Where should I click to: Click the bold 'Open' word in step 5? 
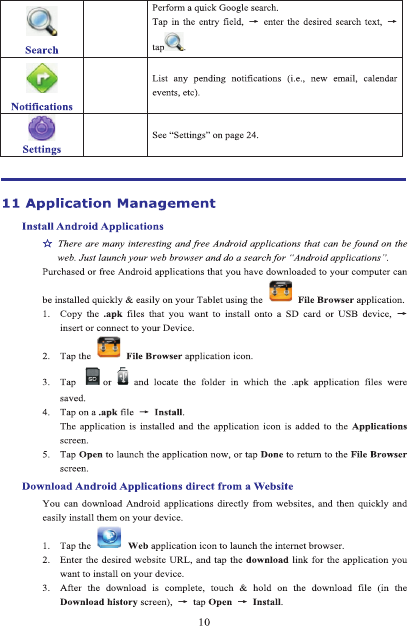91,454
